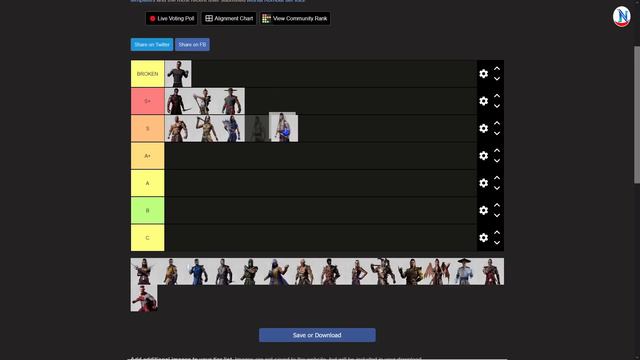Select the purple-robed character in the pool
The image size is (640, 360).
(278, 271)
